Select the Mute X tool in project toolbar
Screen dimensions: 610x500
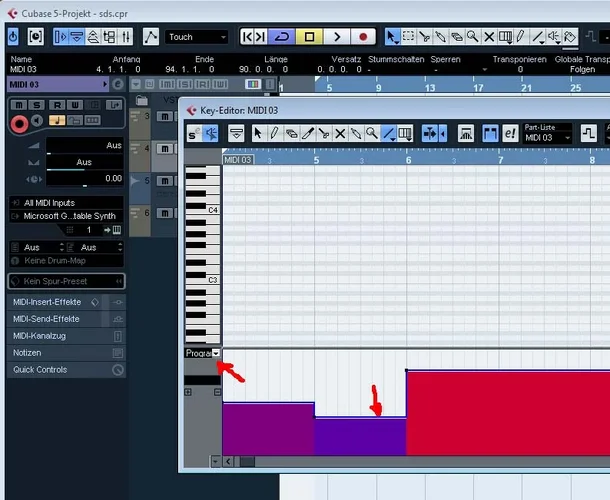pos(489,37)
